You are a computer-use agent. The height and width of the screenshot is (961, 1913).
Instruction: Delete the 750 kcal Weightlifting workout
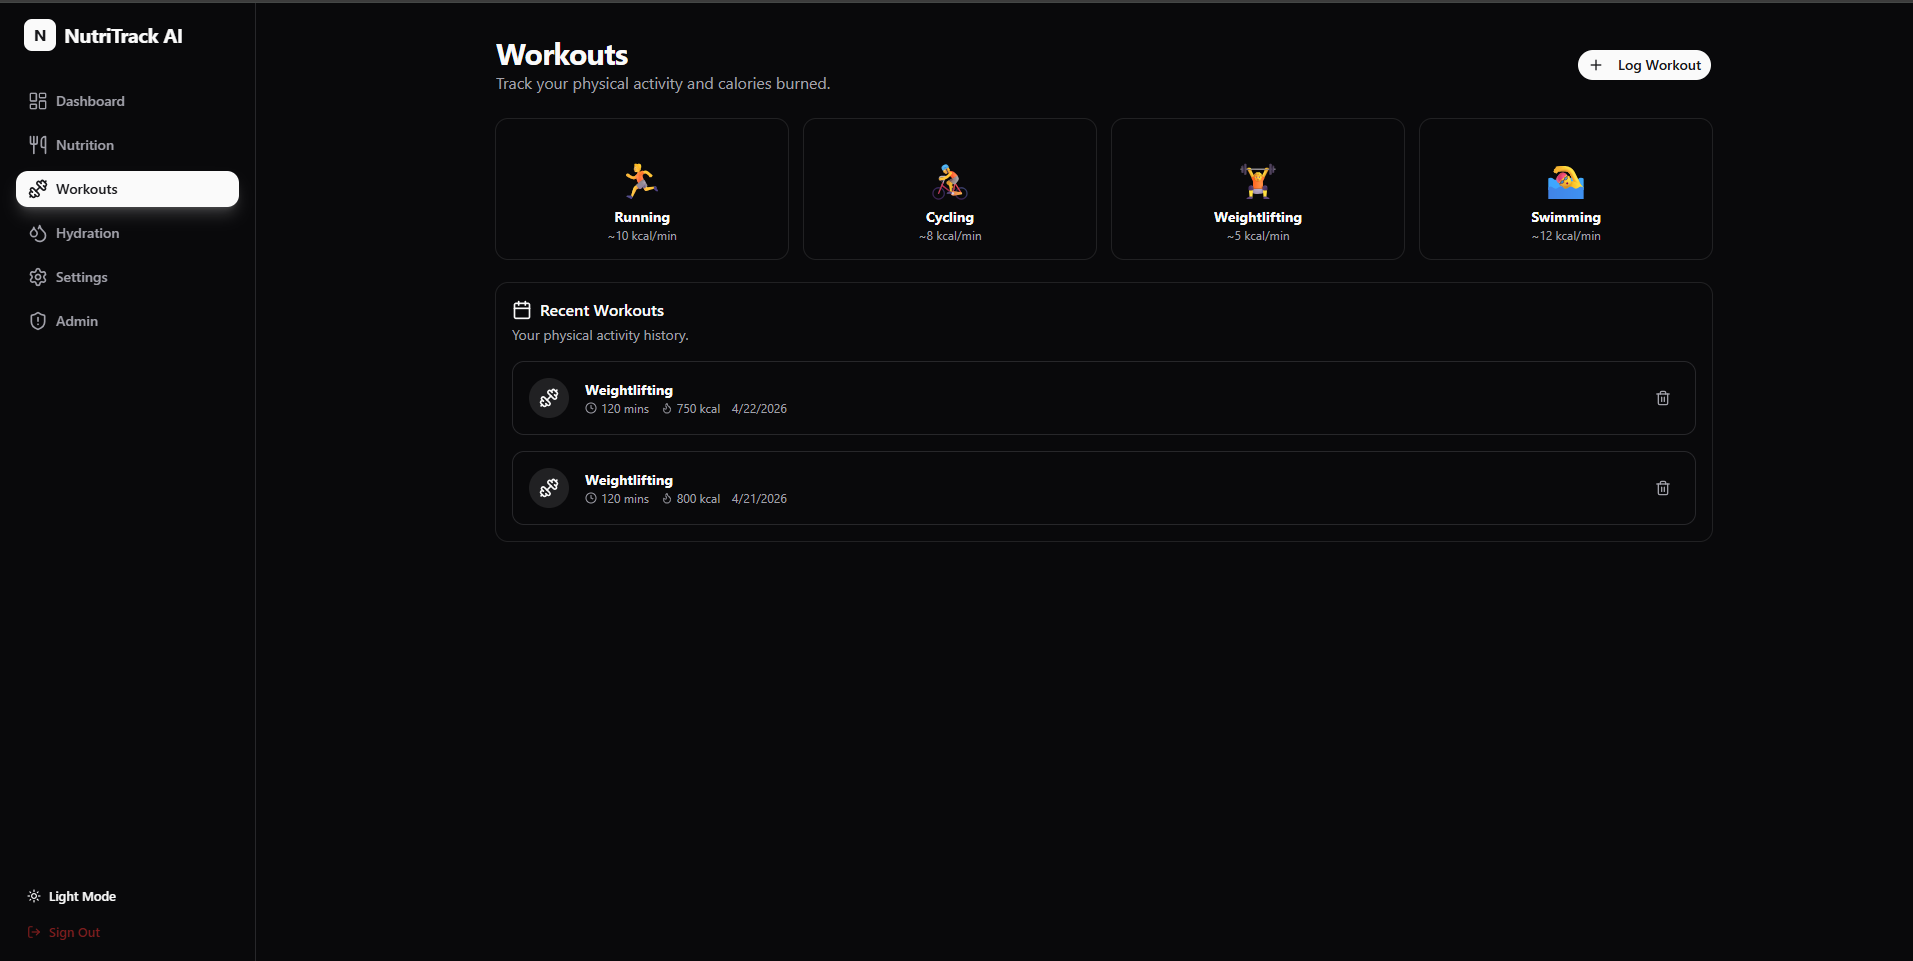pos(1663,398)
